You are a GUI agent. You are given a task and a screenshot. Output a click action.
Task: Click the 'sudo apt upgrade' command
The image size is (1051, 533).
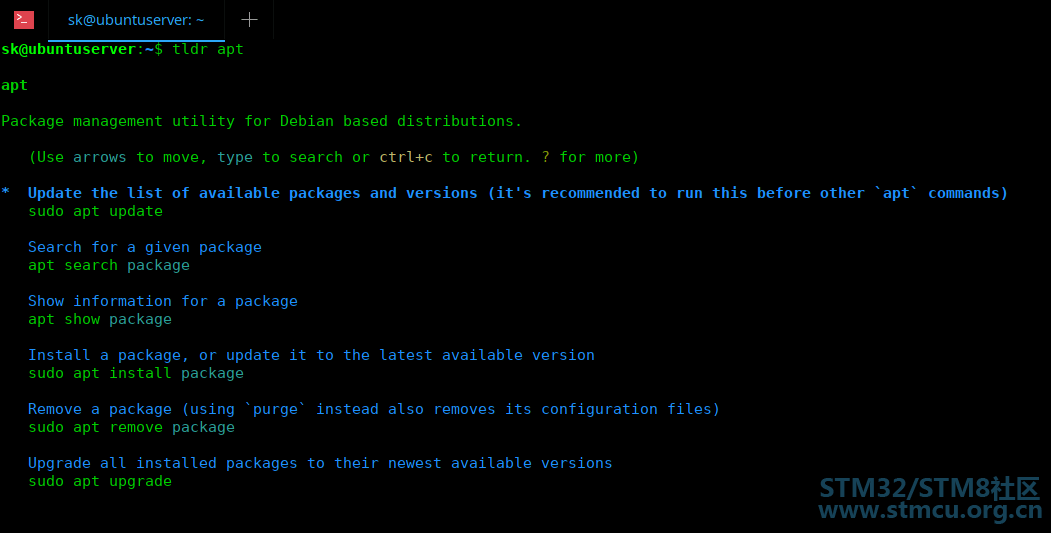coord(100,481)
